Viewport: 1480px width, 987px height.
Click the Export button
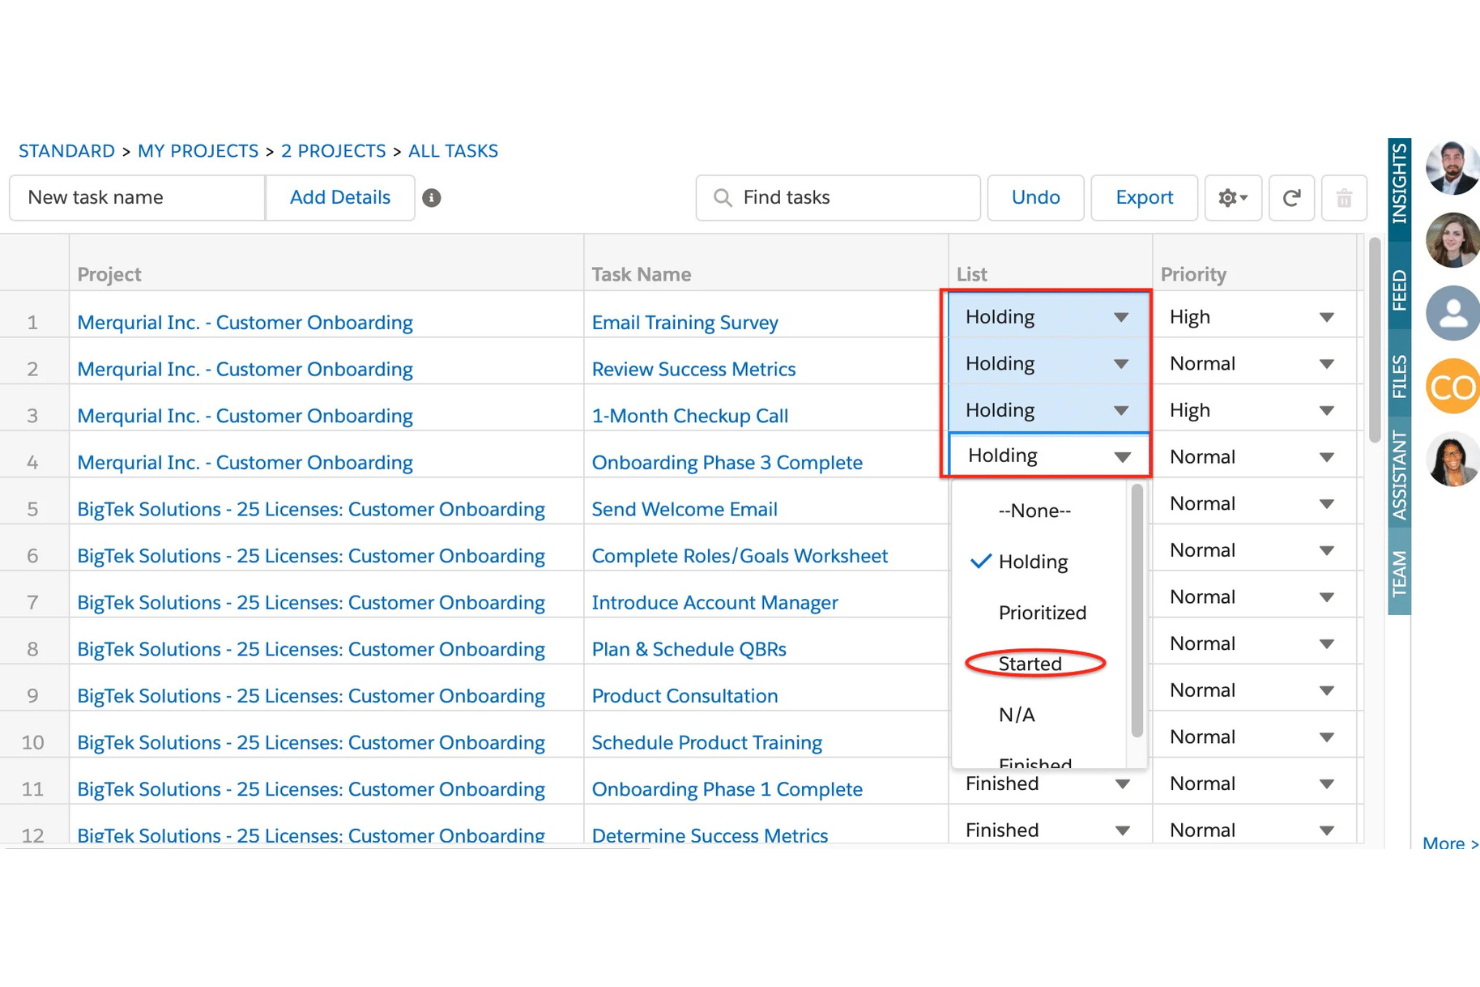point(1143,197)
